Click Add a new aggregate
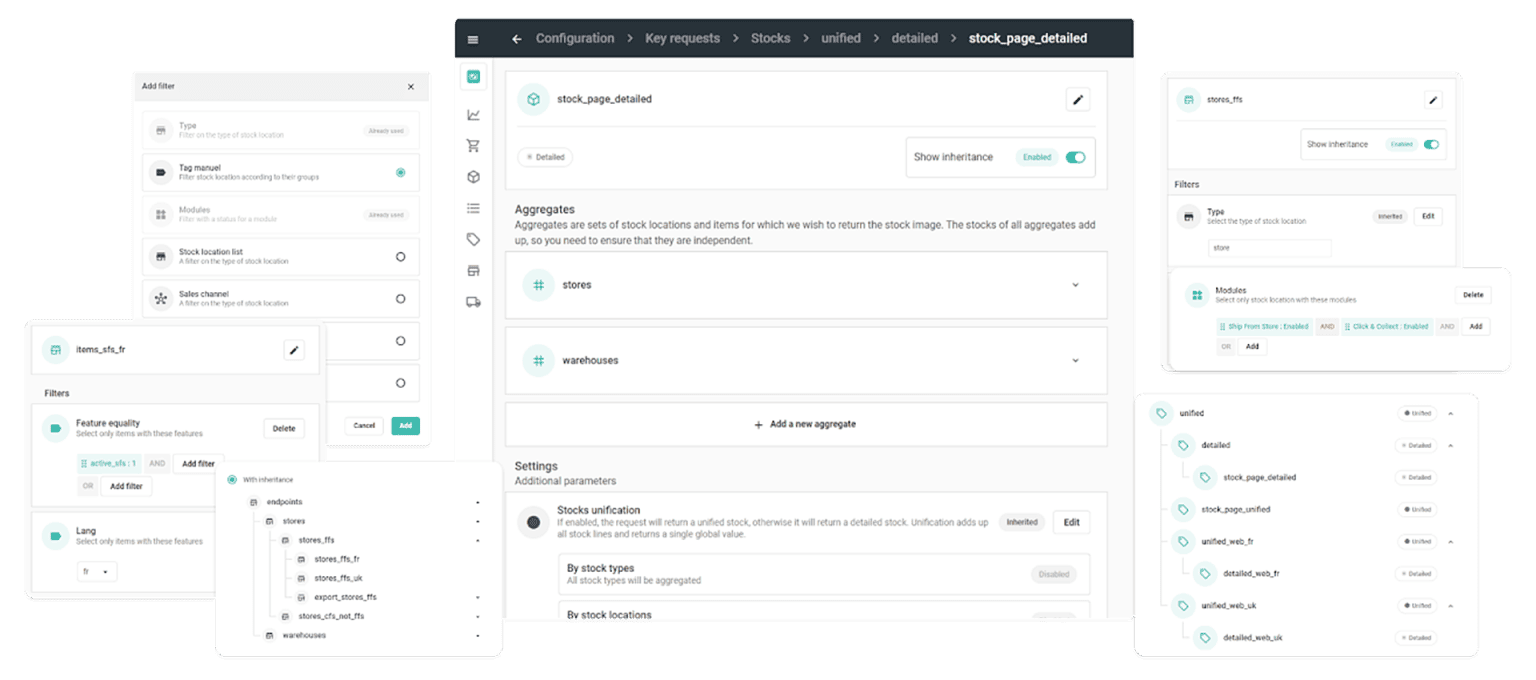Image resolution: width=1536 pixels, height=680 pixels. [805, 424]
